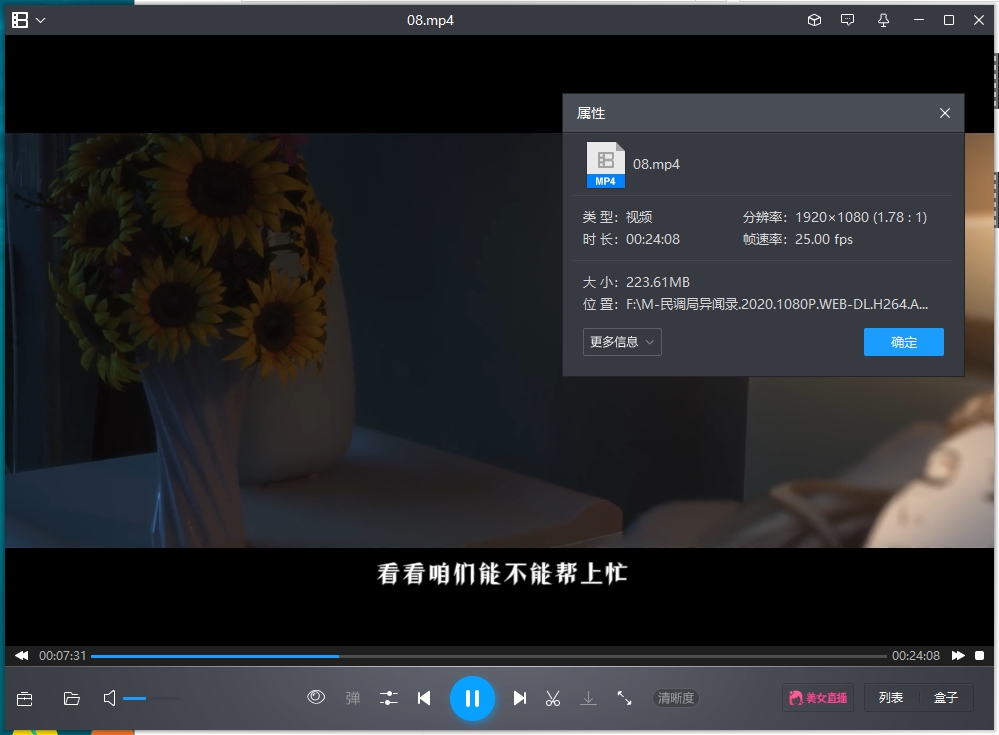Click the MP4 file type icon
Screen dimensions: 999x735
pos(605,164)
